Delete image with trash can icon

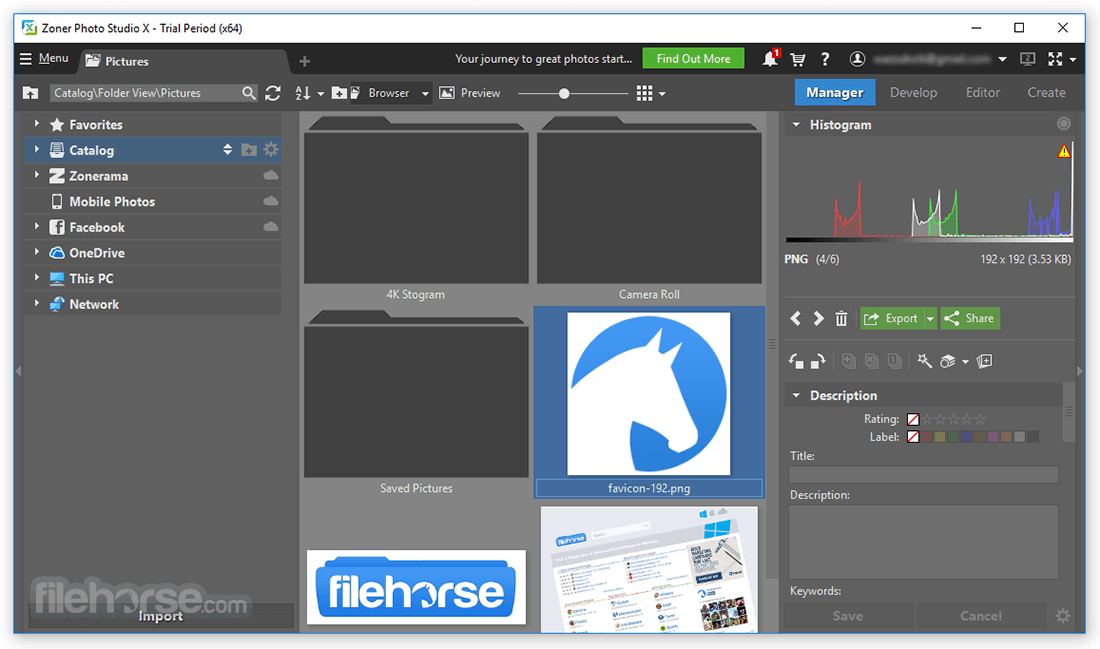tap(841, 319)
